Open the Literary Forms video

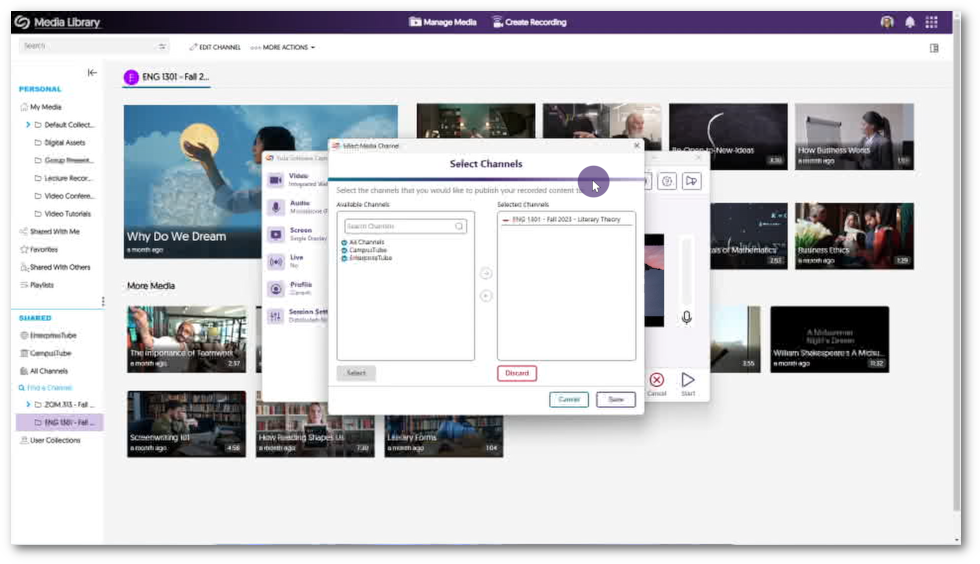coord(443,436)
